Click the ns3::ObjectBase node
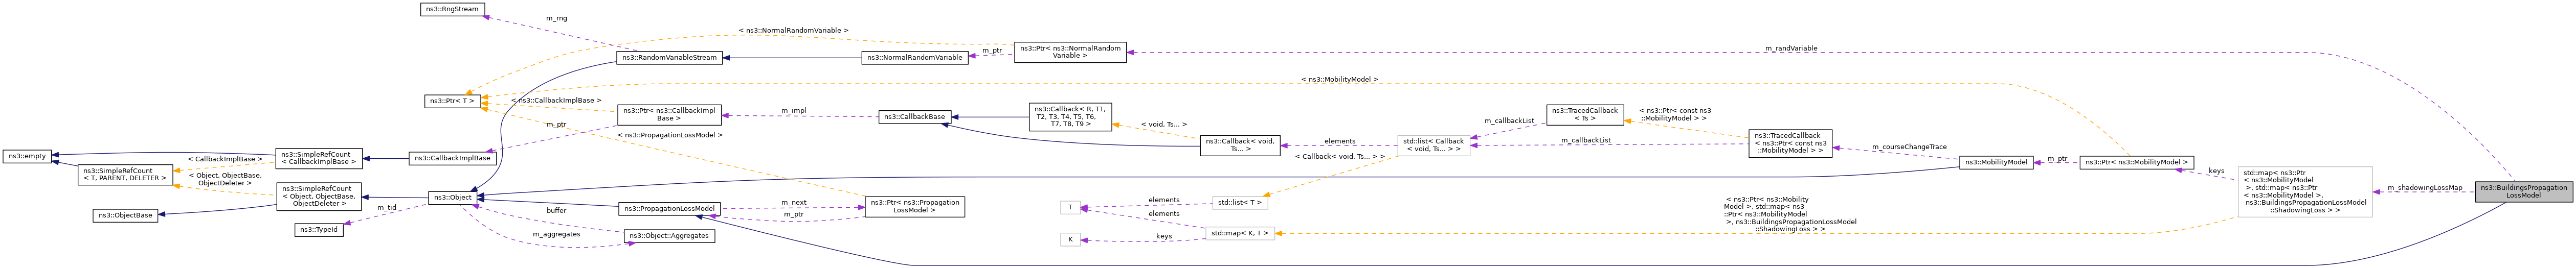The height and width of the screenshot is (268, 2576). [125, 215]
